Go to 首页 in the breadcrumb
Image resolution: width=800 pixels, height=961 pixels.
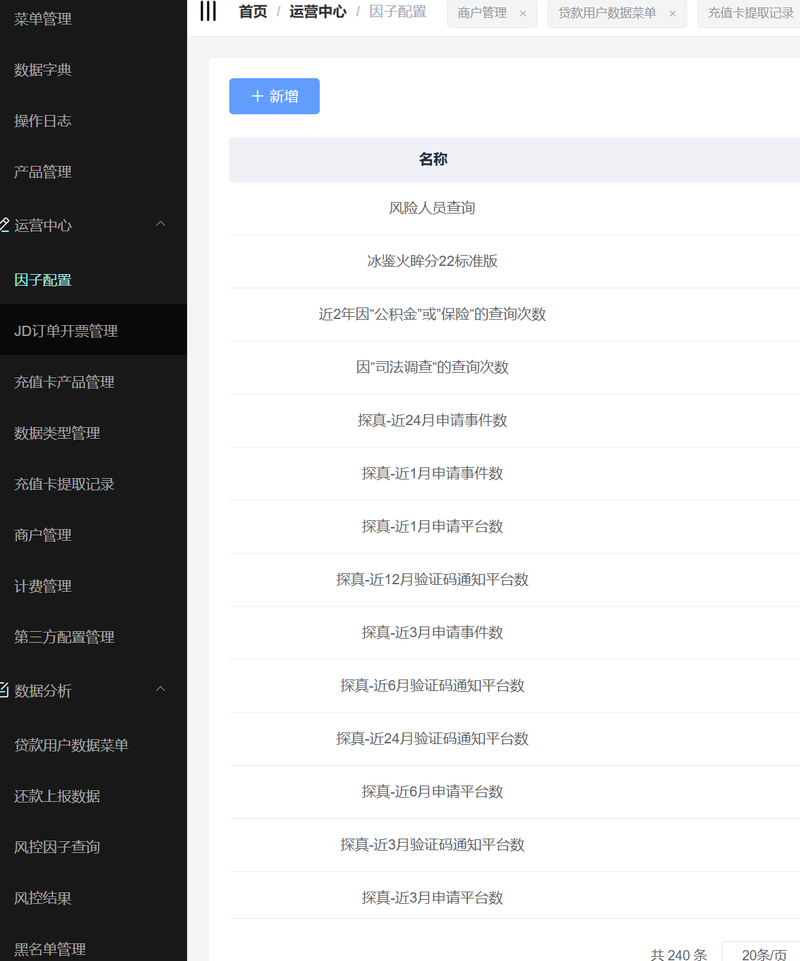253,12
